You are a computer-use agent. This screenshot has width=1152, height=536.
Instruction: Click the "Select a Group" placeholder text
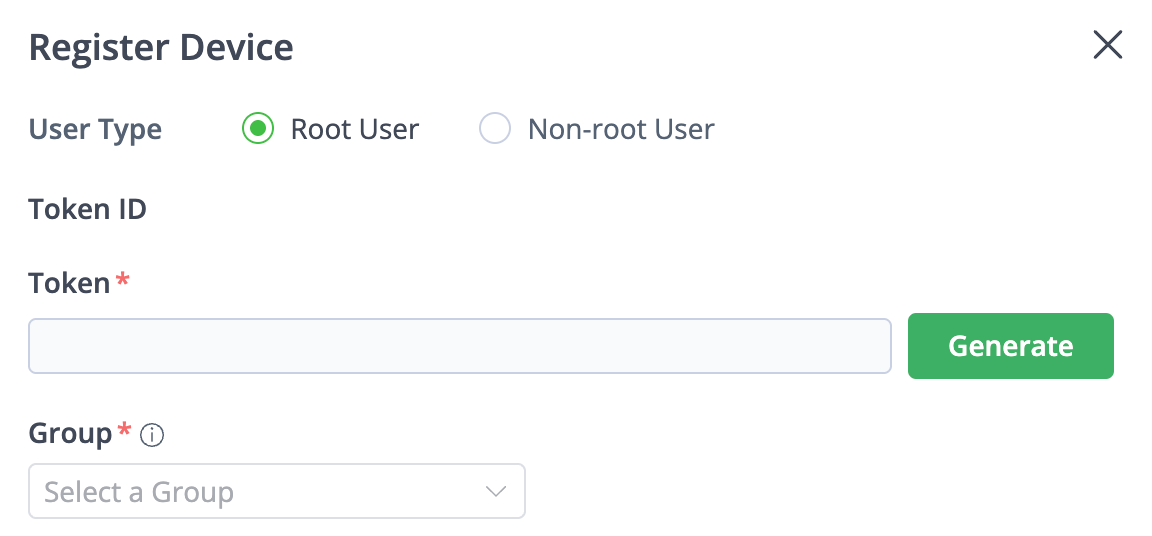tap(139, 492)
